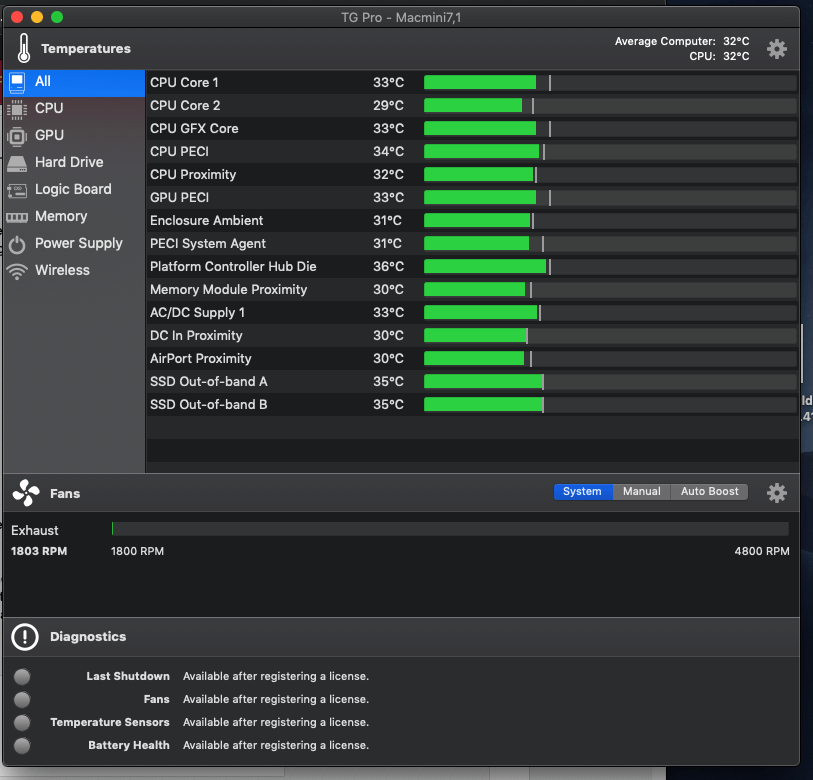Click the Temperatures section heading
The image size is (813, 780).
click(x=86, y=49)
